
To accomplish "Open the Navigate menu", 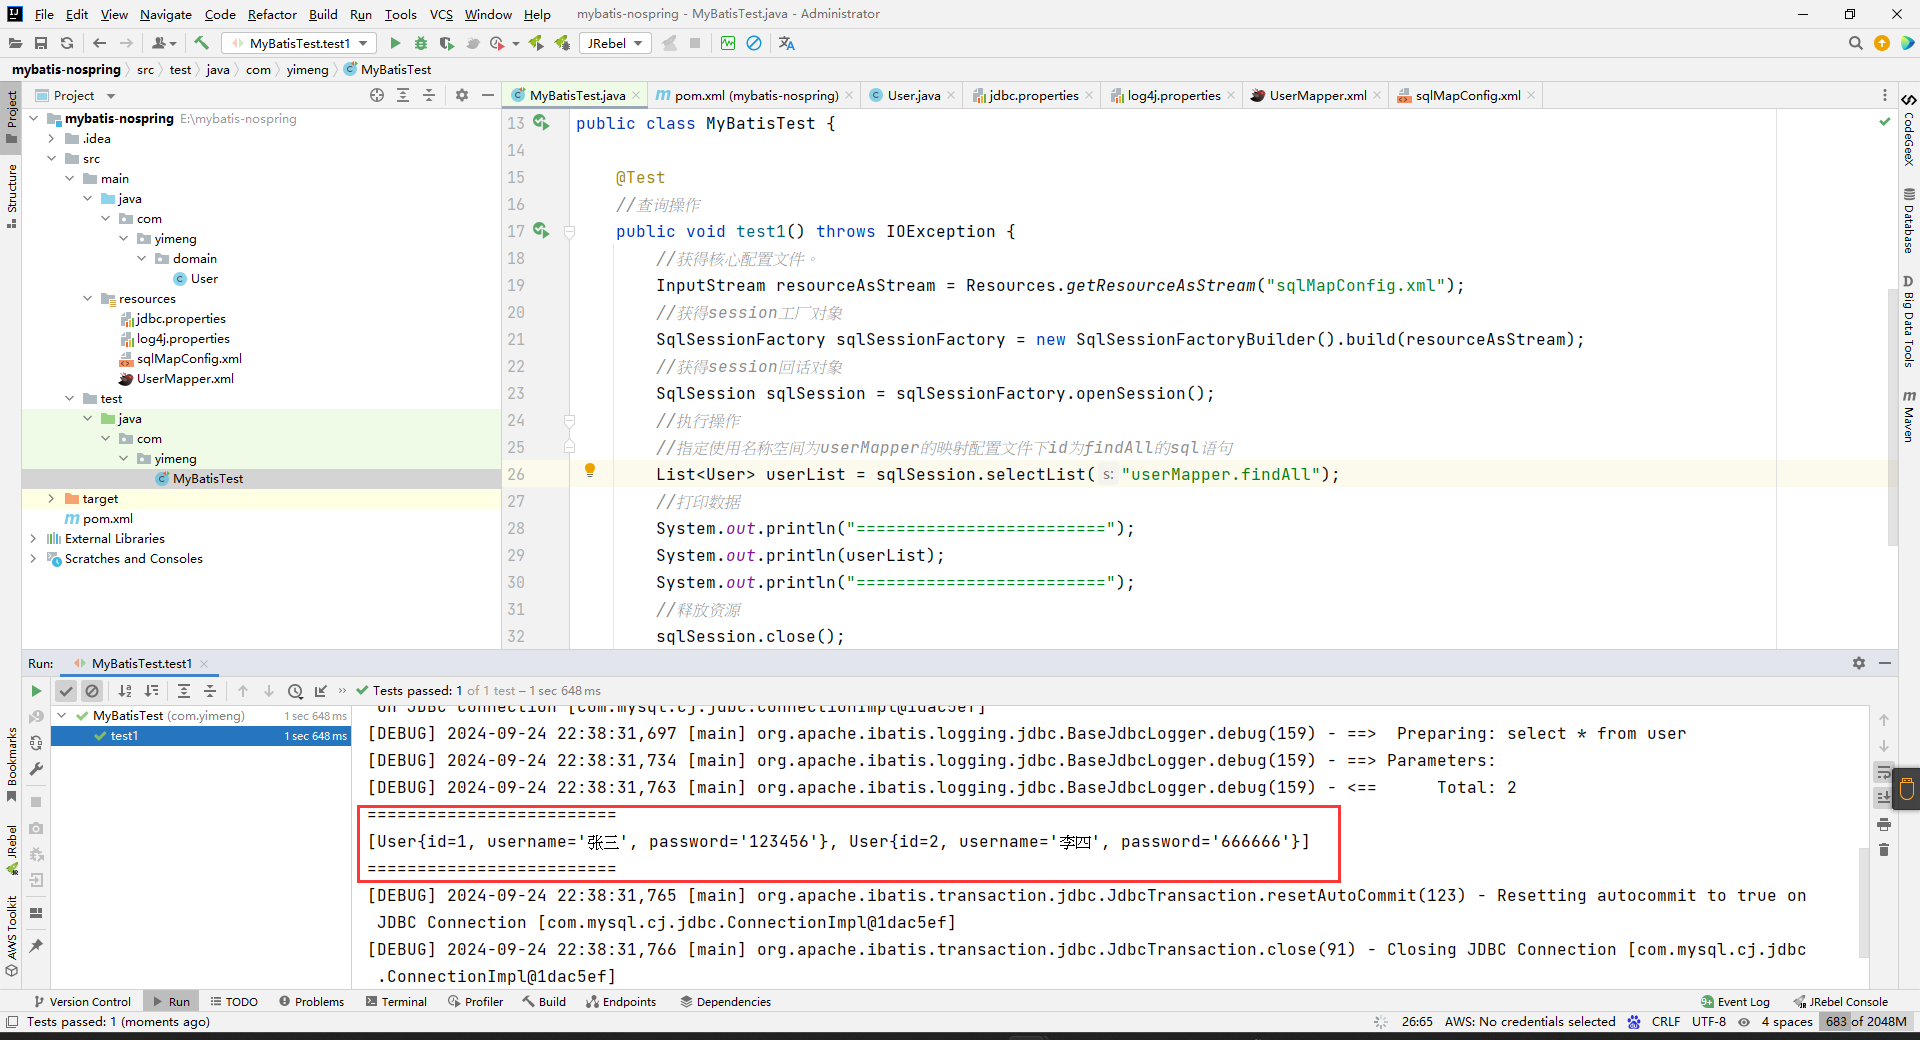I will coord(165,14).
